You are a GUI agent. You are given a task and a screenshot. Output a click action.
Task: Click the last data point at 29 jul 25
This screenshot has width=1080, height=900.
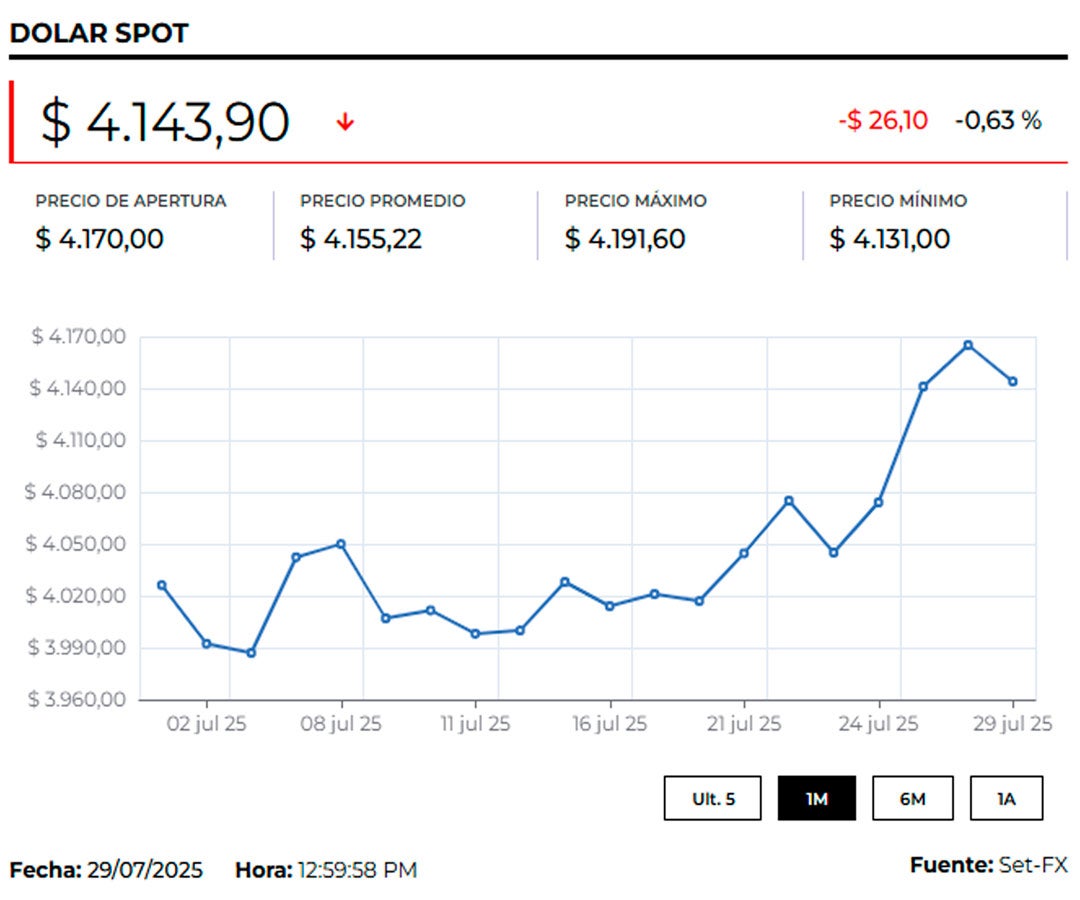(1013, 381)
